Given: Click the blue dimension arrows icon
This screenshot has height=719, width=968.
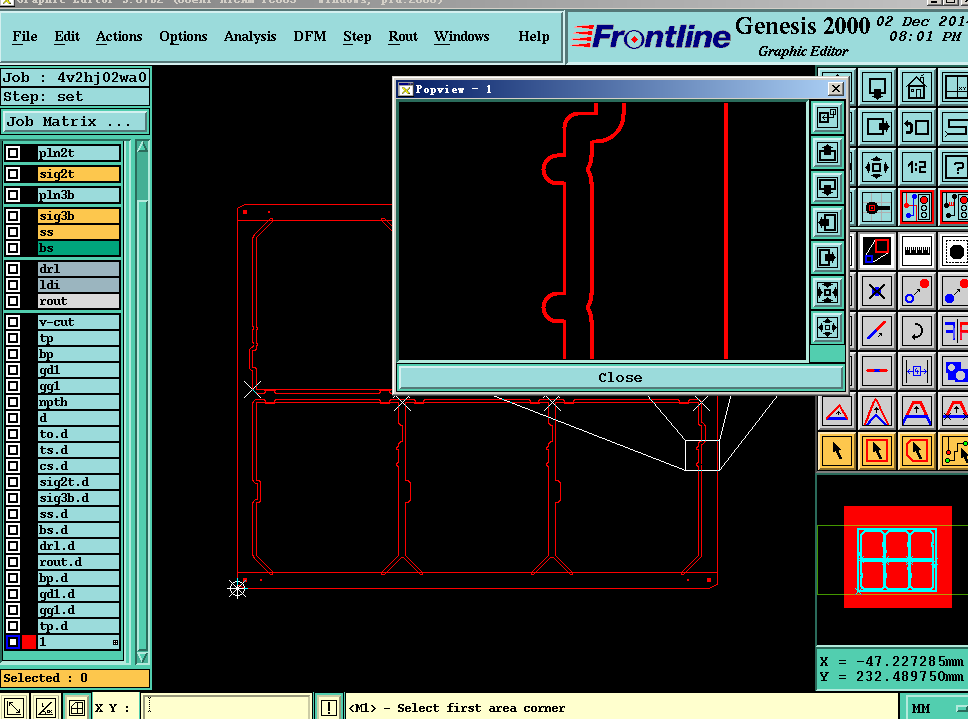Looking at the screenshot, I should (916, 370).
